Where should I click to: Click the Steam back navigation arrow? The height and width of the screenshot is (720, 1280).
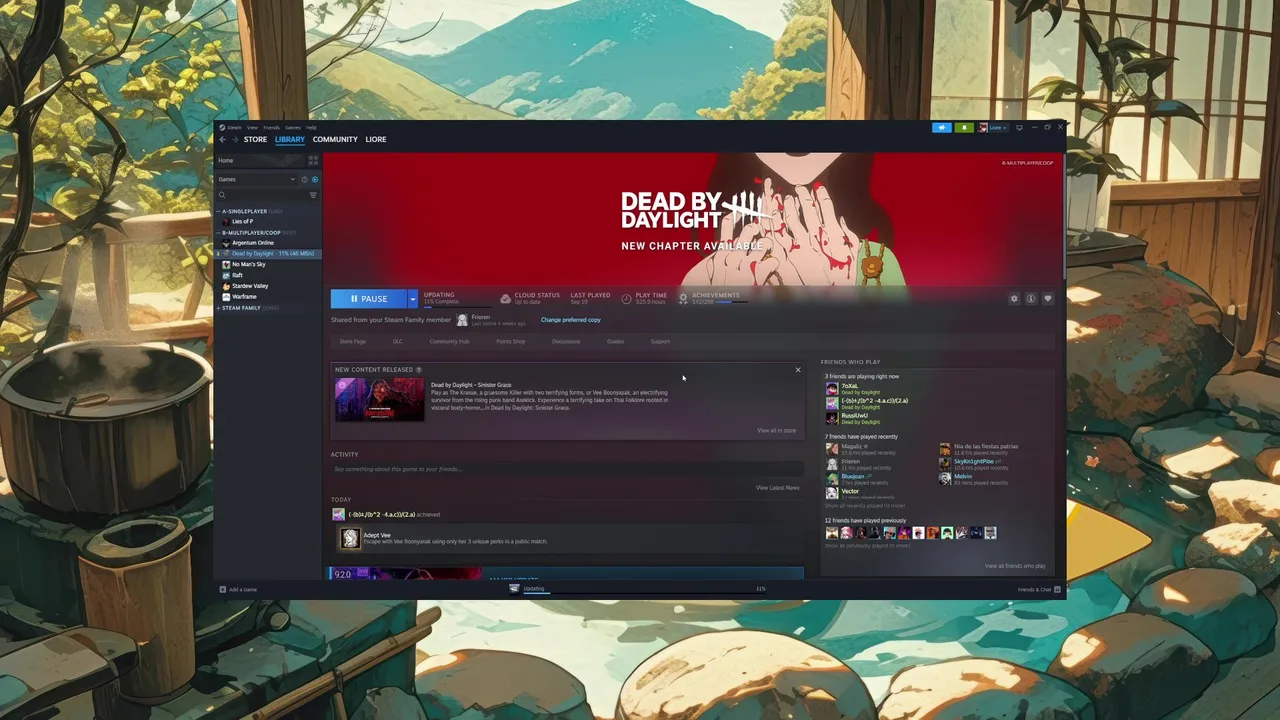pyautogui.click(x=222, y=139)
